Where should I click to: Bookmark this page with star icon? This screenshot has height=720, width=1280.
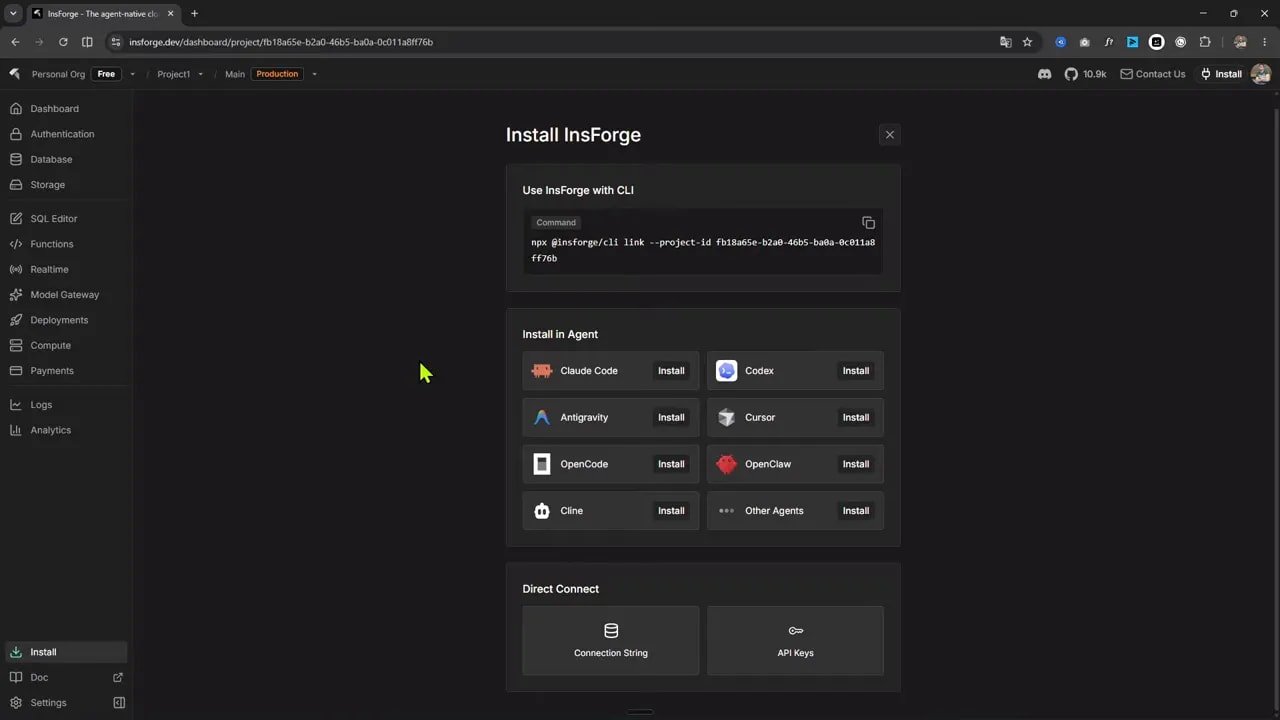[x=1027, y=42]
